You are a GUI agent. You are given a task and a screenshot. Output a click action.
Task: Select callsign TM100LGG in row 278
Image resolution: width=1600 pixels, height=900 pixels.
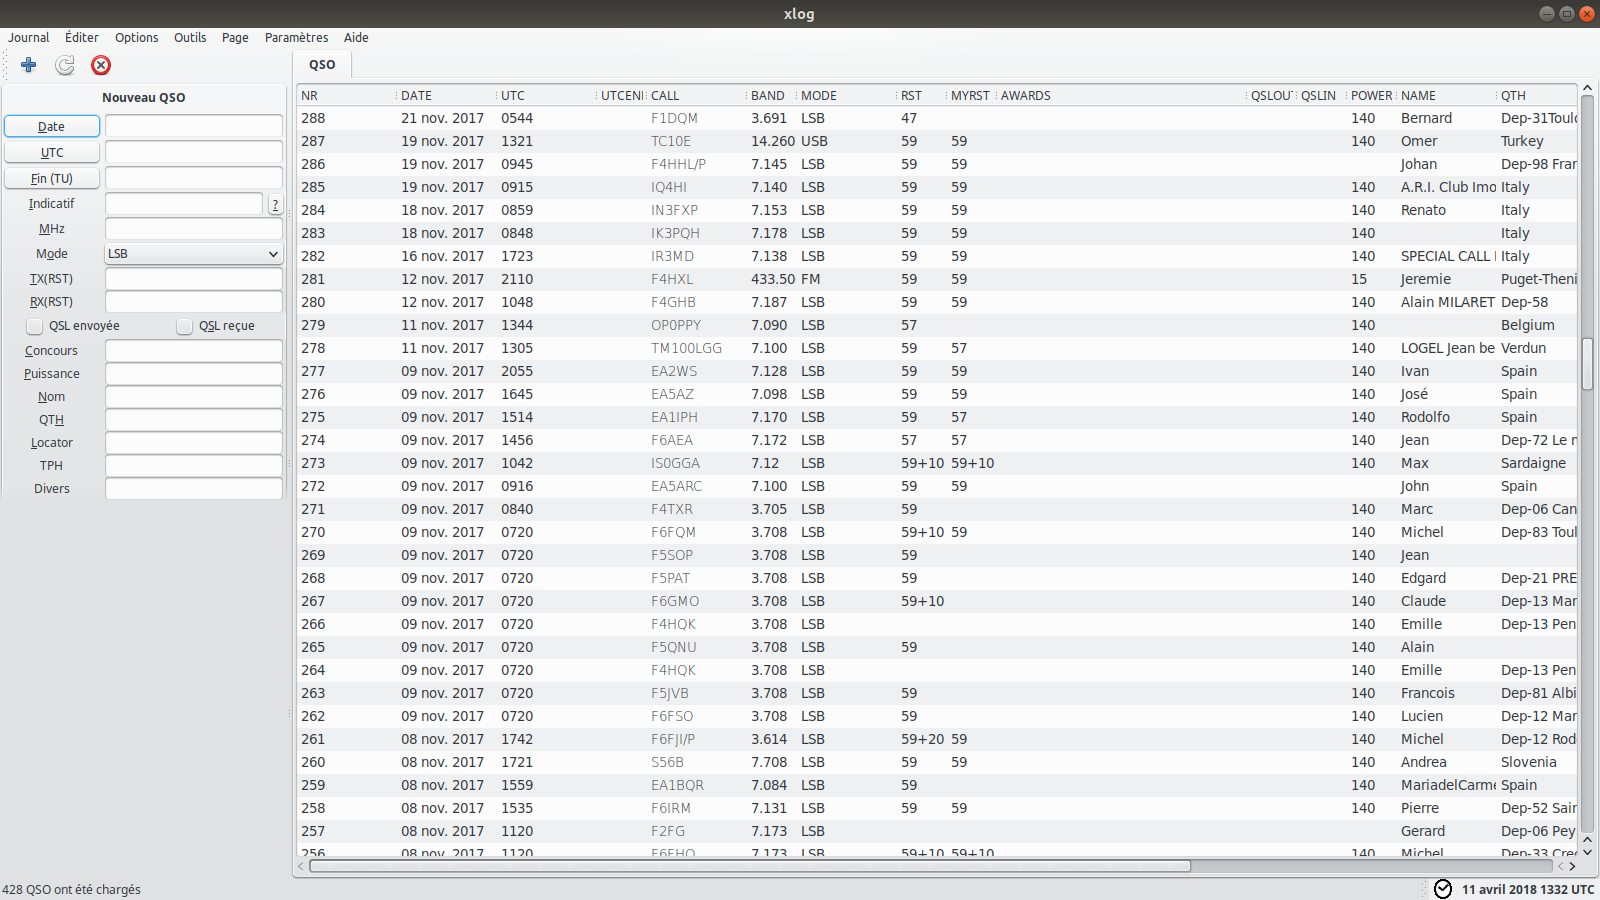coord(686,348)
